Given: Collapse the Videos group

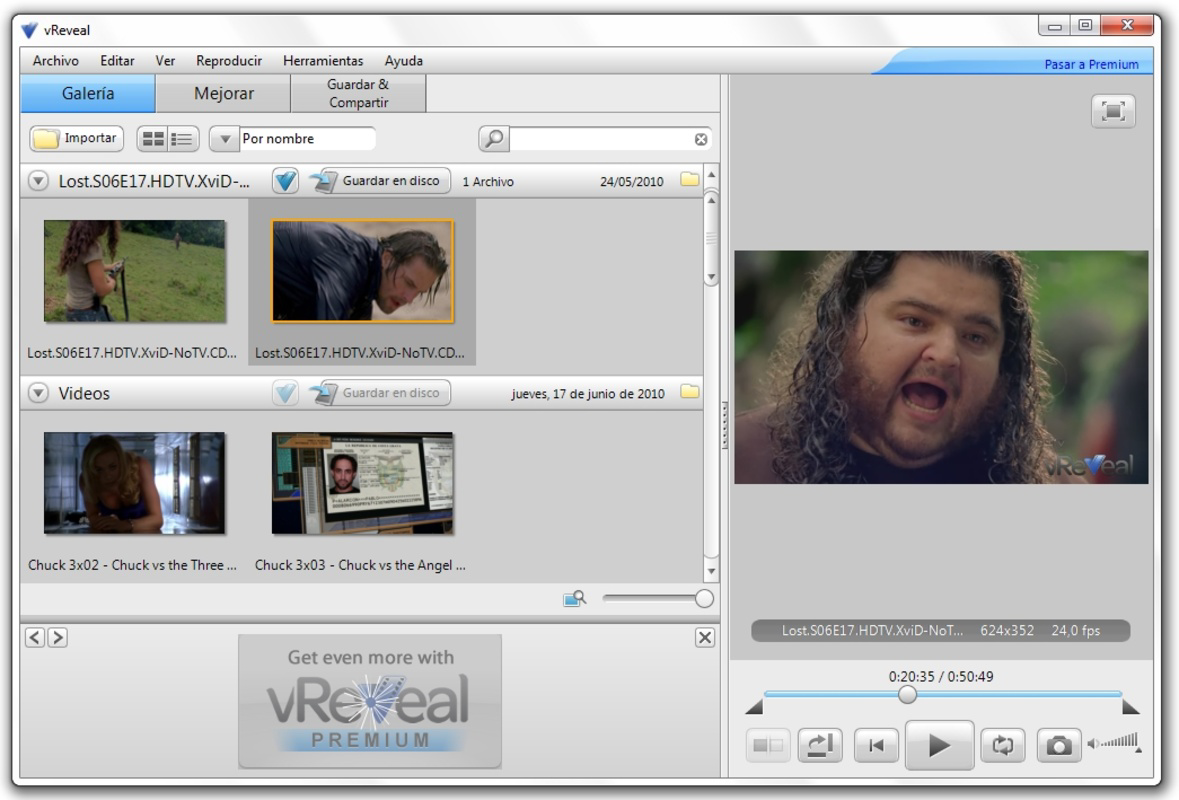Looking at the screenshot, I should [38, 393].
